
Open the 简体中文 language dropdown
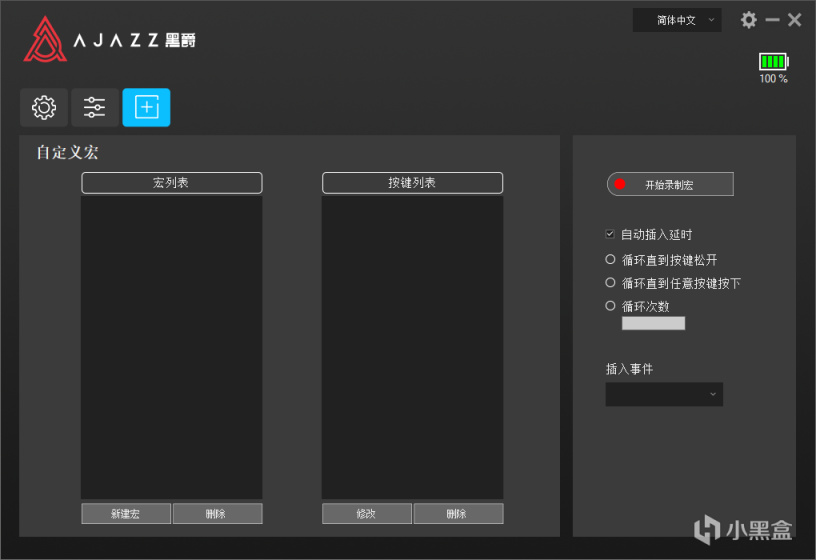[x=677, y=20]
